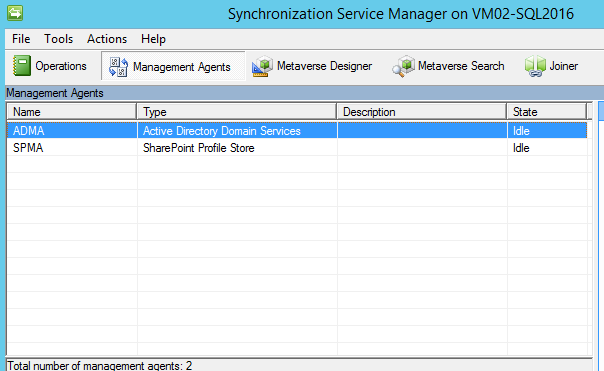Open the Joiner tool icon
The height and width of the screenshot is (371, 604).
pyautogui.click(x=535, y=66)
